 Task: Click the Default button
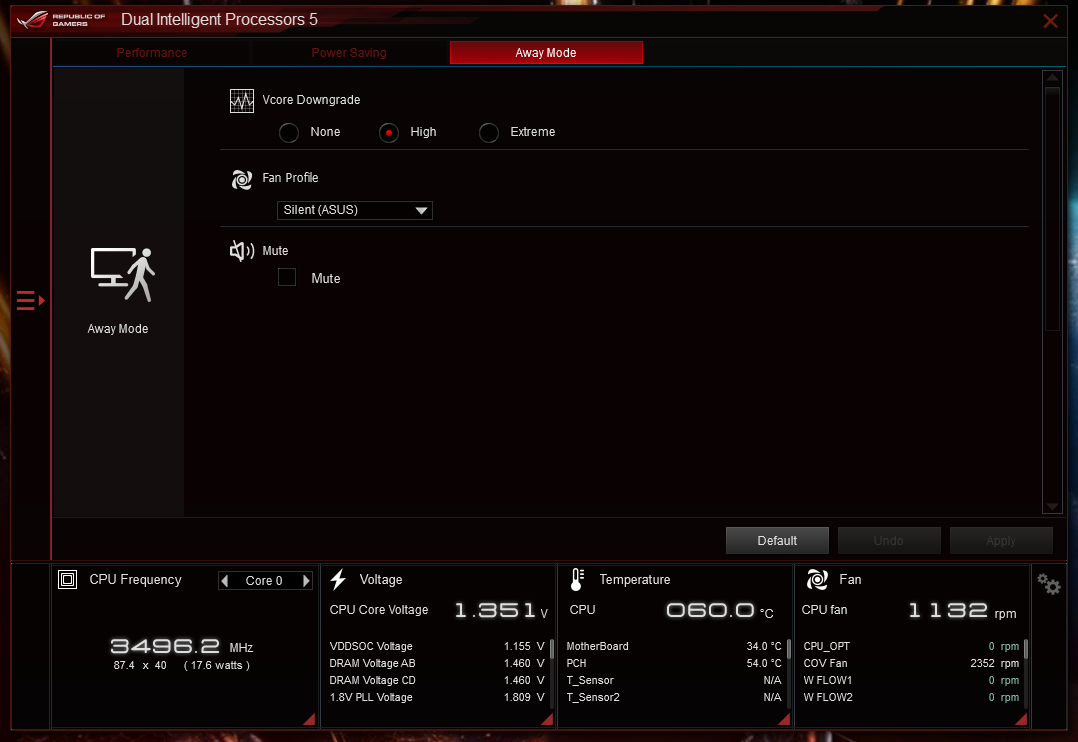(777, 541)
